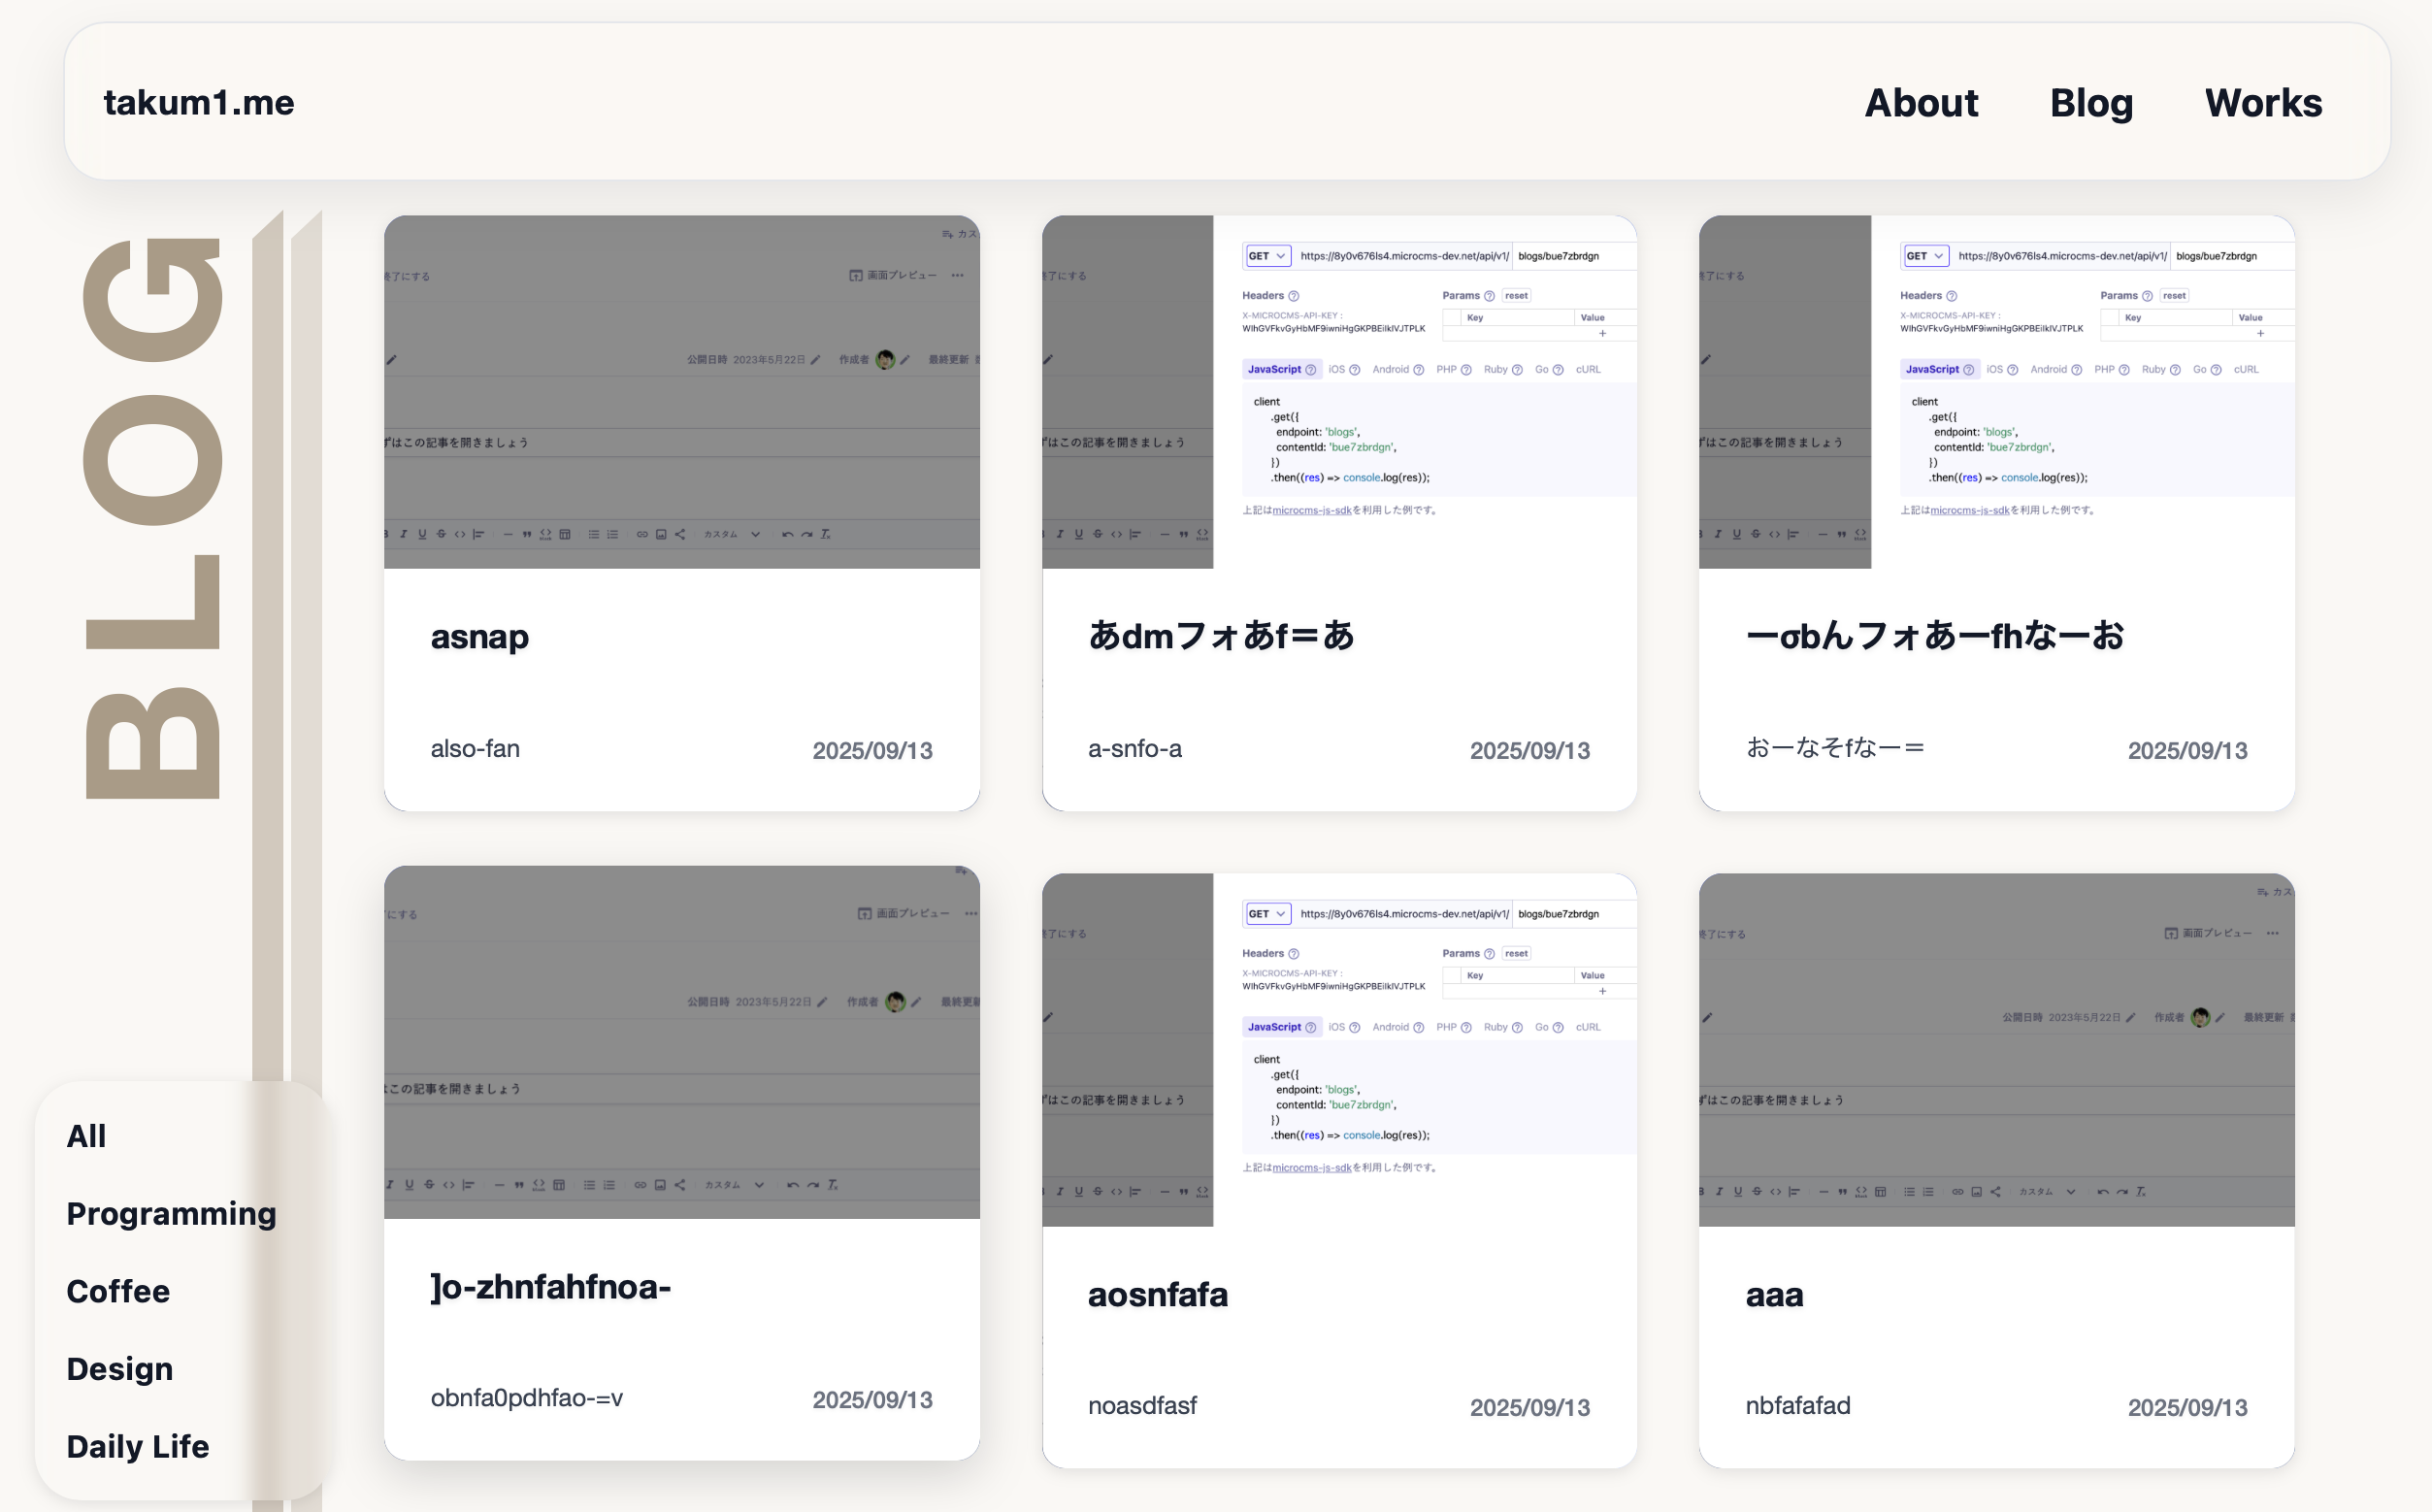Click the a-snfo-a tag label

pyautogui.click(x=1134, y=748)
